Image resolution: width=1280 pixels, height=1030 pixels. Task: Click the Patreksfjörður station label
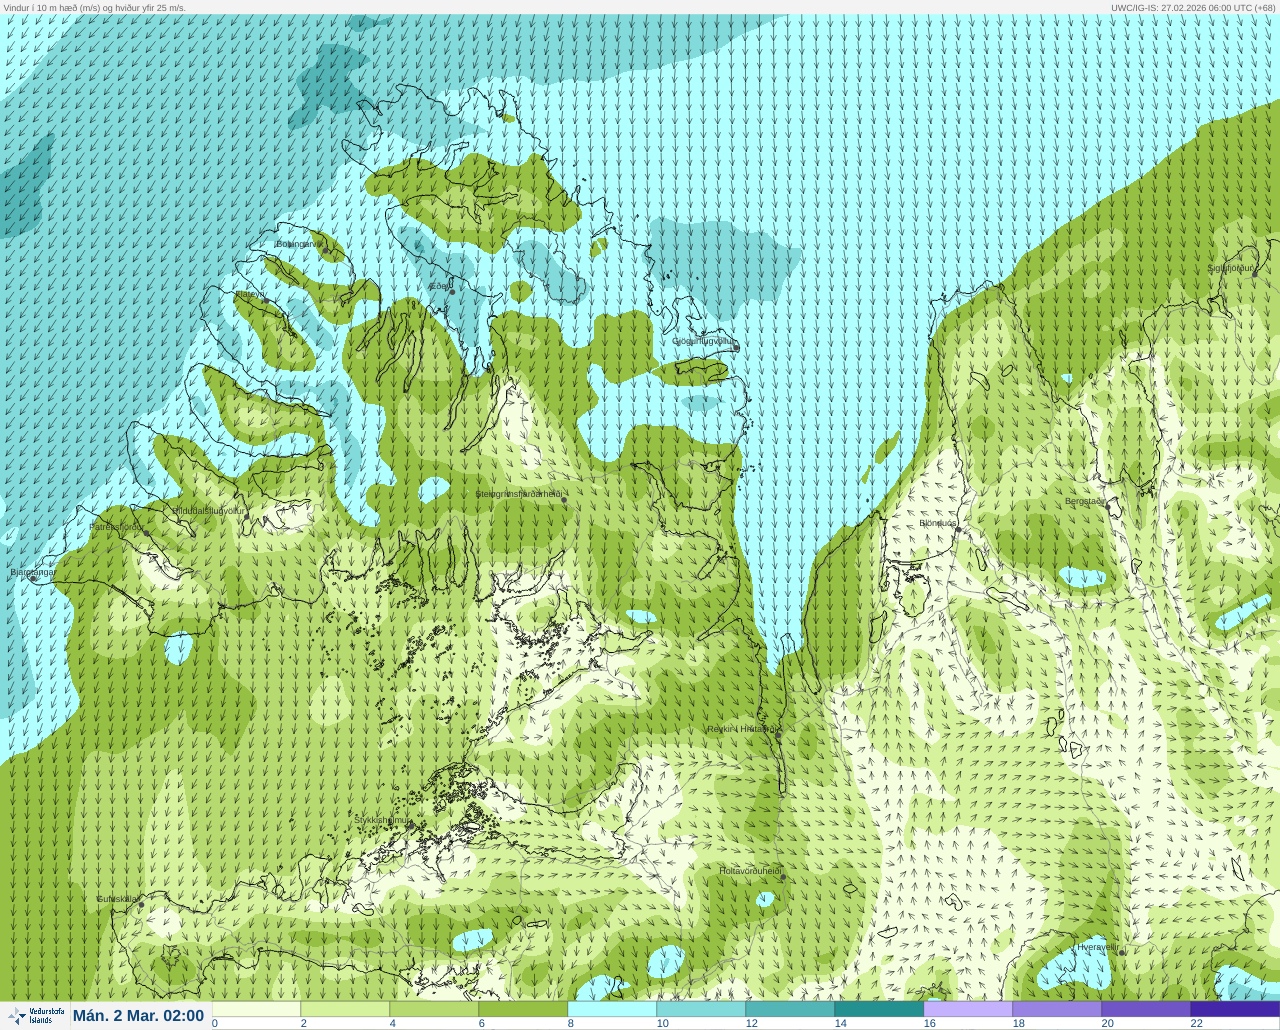point(116,526)
